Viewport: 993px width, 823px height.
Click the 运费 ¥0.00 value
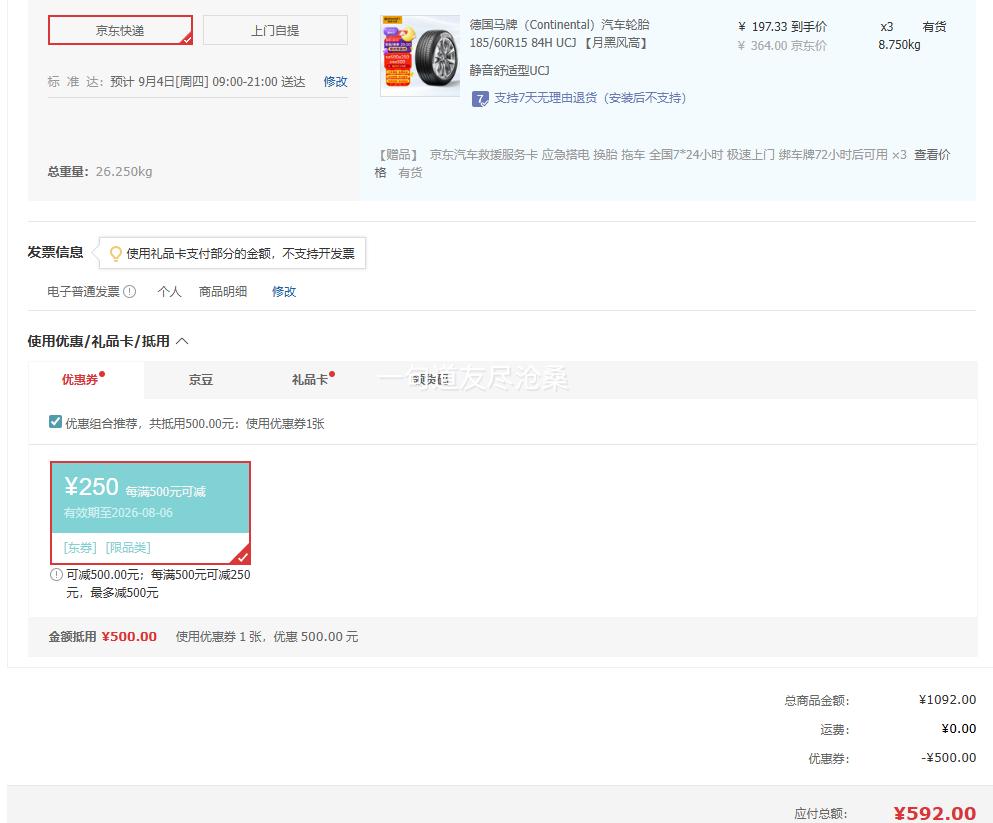[x=959, y=729]
